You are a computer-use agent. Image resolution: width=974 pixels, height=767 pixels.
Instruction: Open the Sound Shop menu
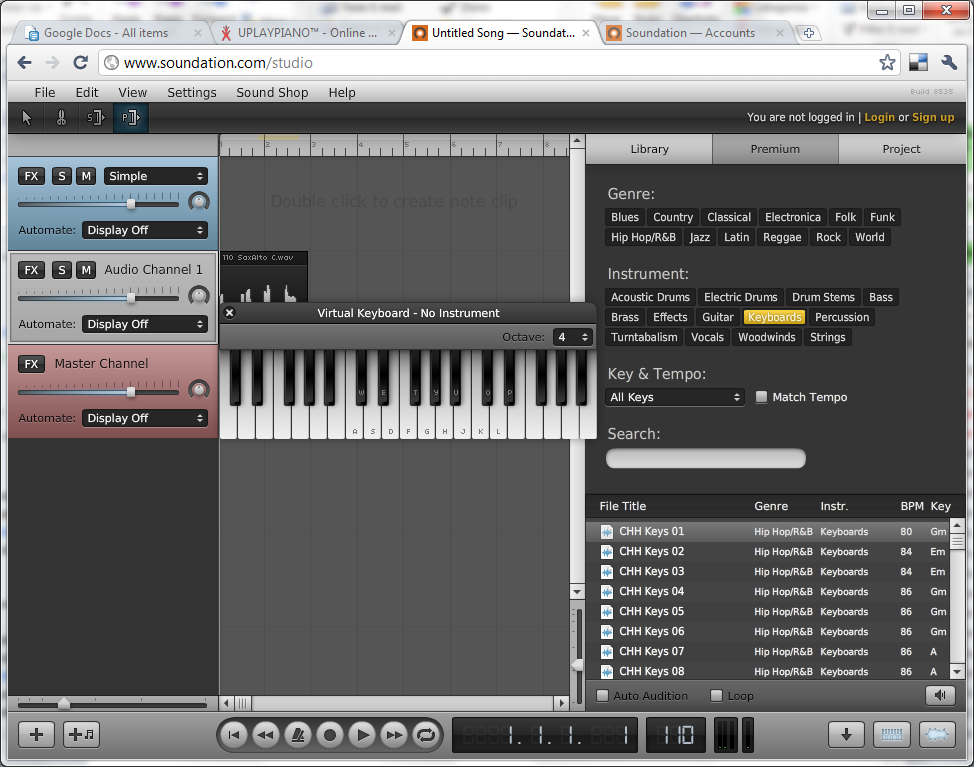(272, 93)
